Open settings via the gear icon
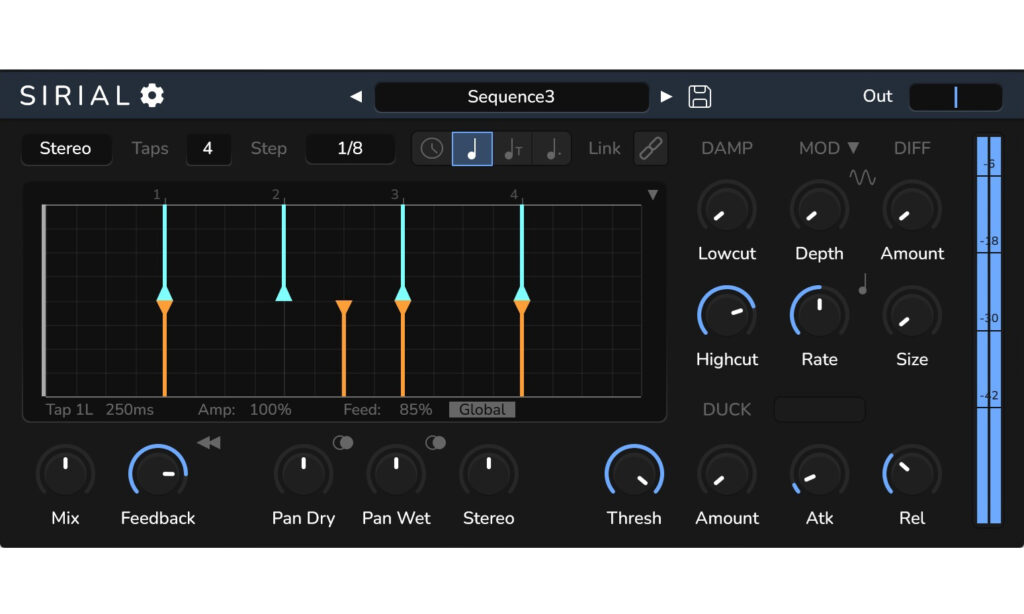Screen dimensions: 1024x614 pos(152,96)
